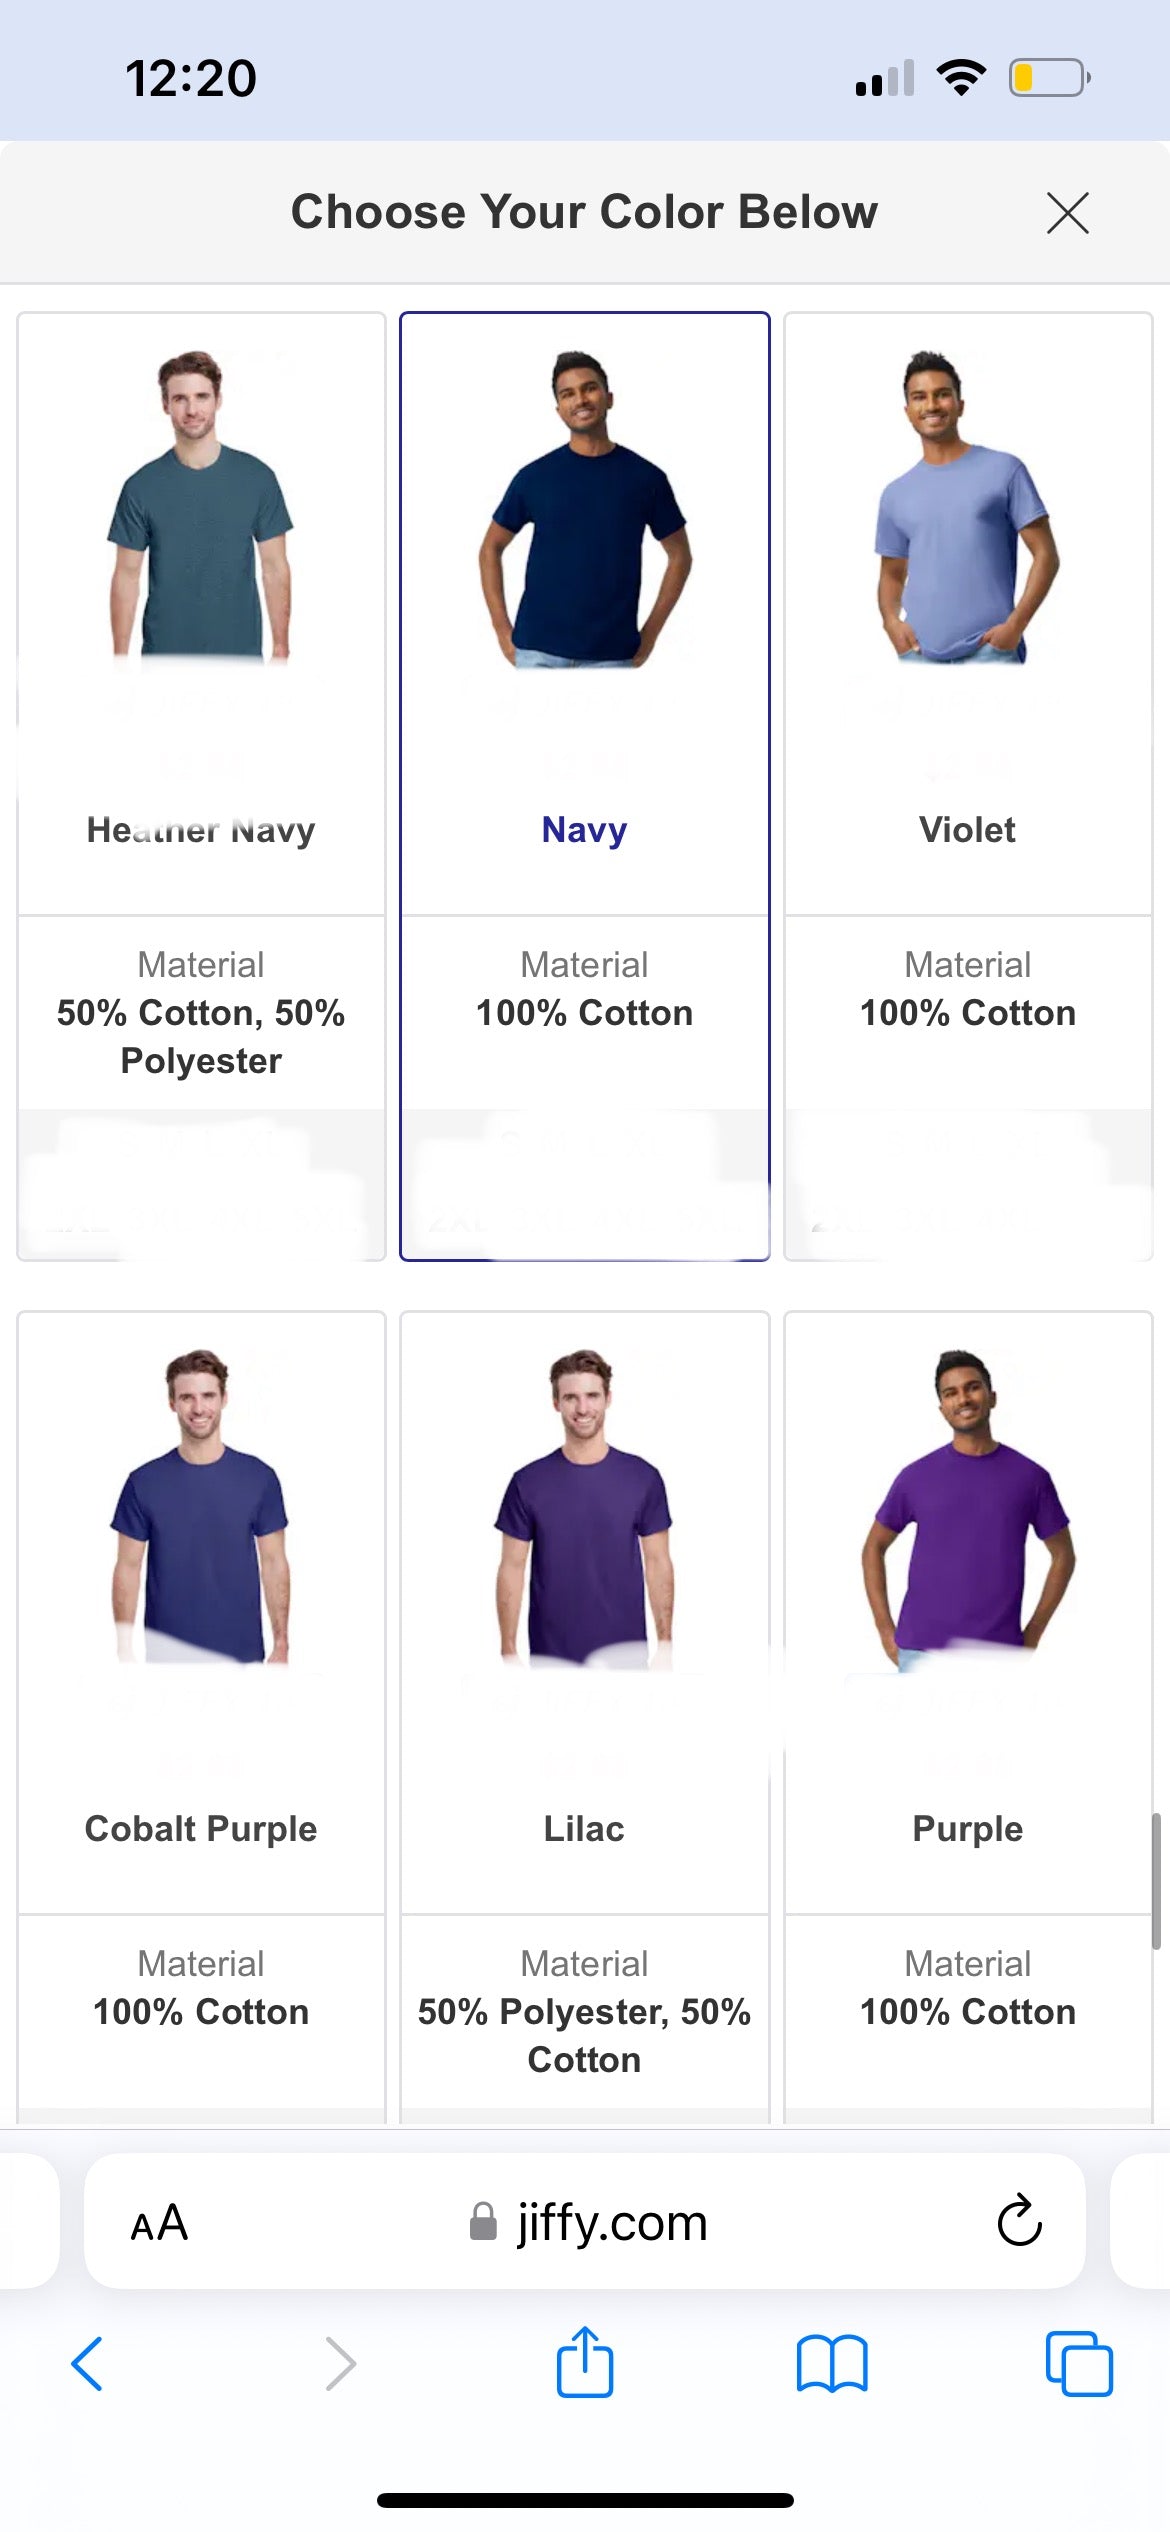Screen dimensions: 1170x2532
Task: Tap the Safari back arrow
Action: tap(87, 2364)
